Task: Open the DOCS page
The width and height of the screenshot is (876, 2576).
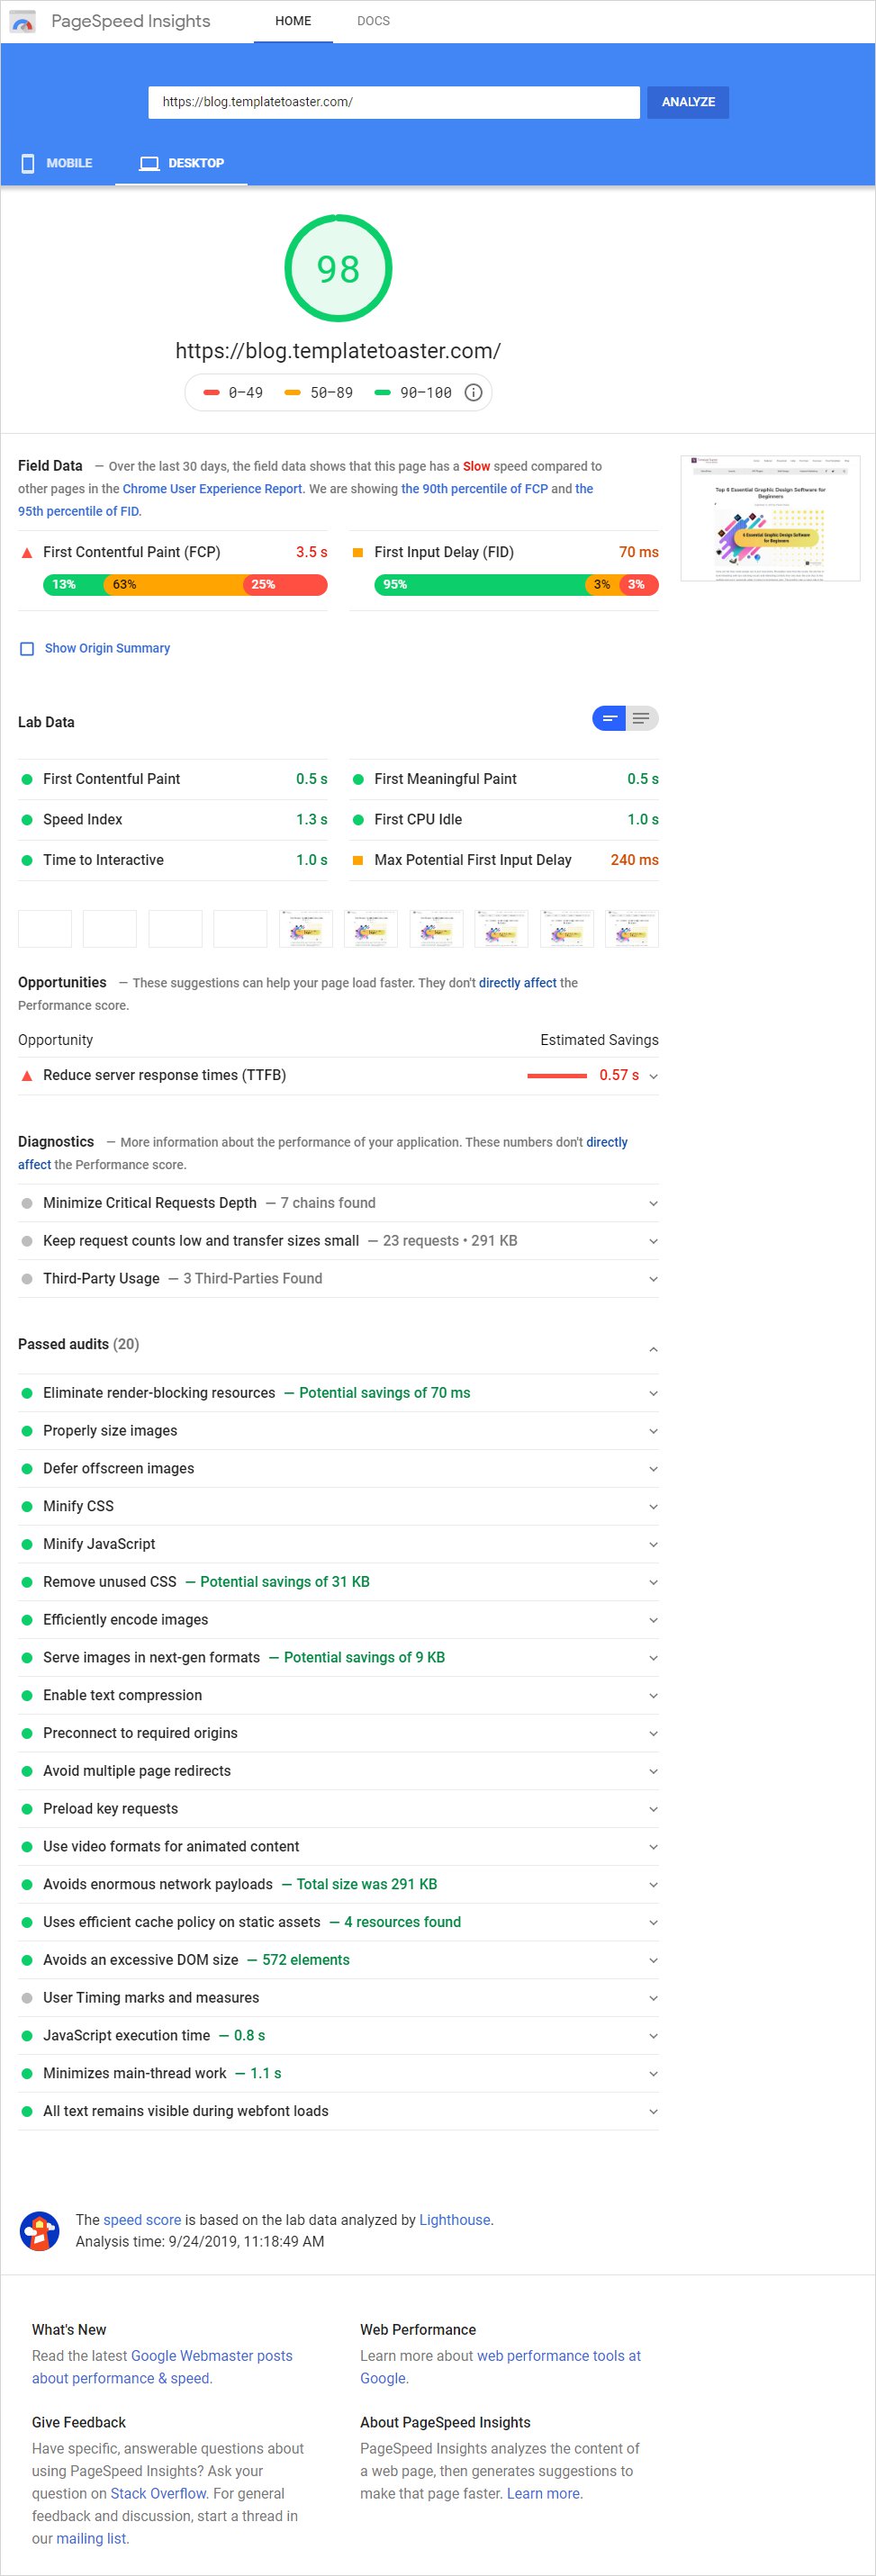Action: (373, 20)
